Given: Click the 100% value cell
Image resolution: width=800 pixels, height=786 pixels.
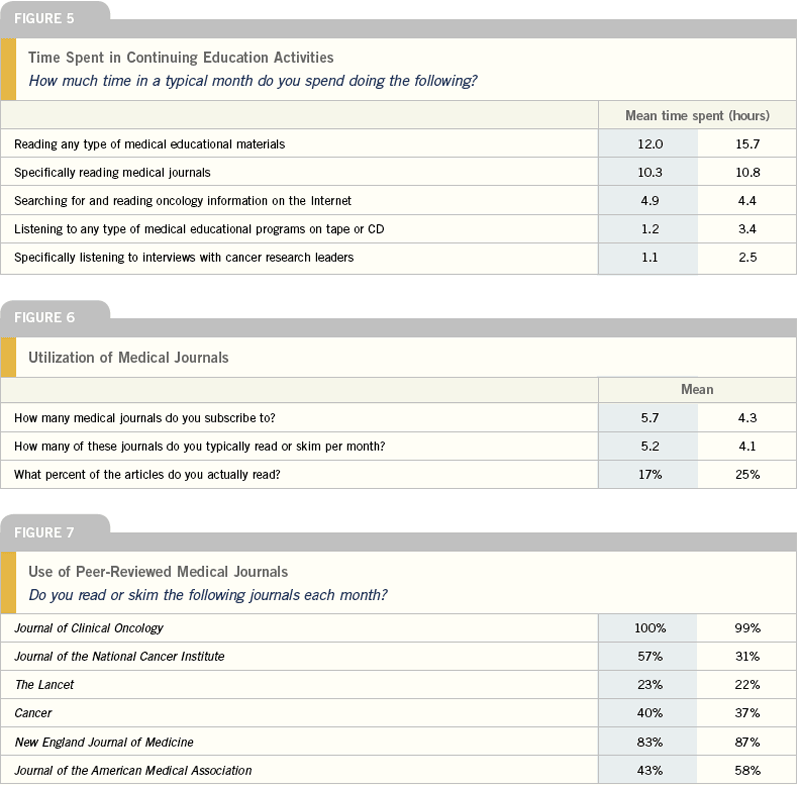Looking at the screenshot, I should click(649, 628).
